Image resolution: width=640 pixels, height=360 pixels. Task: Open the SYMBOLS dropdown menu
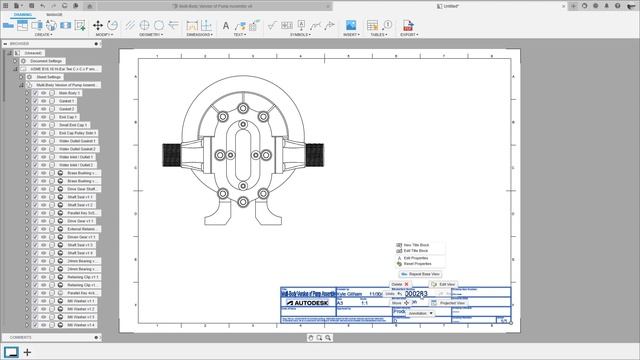point(300,35)
